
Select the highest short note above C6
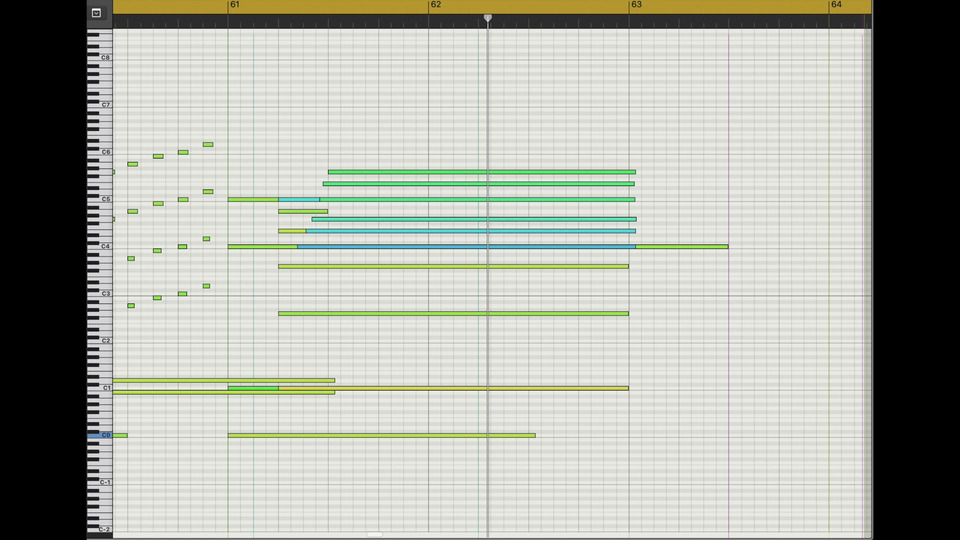[208, 144]
